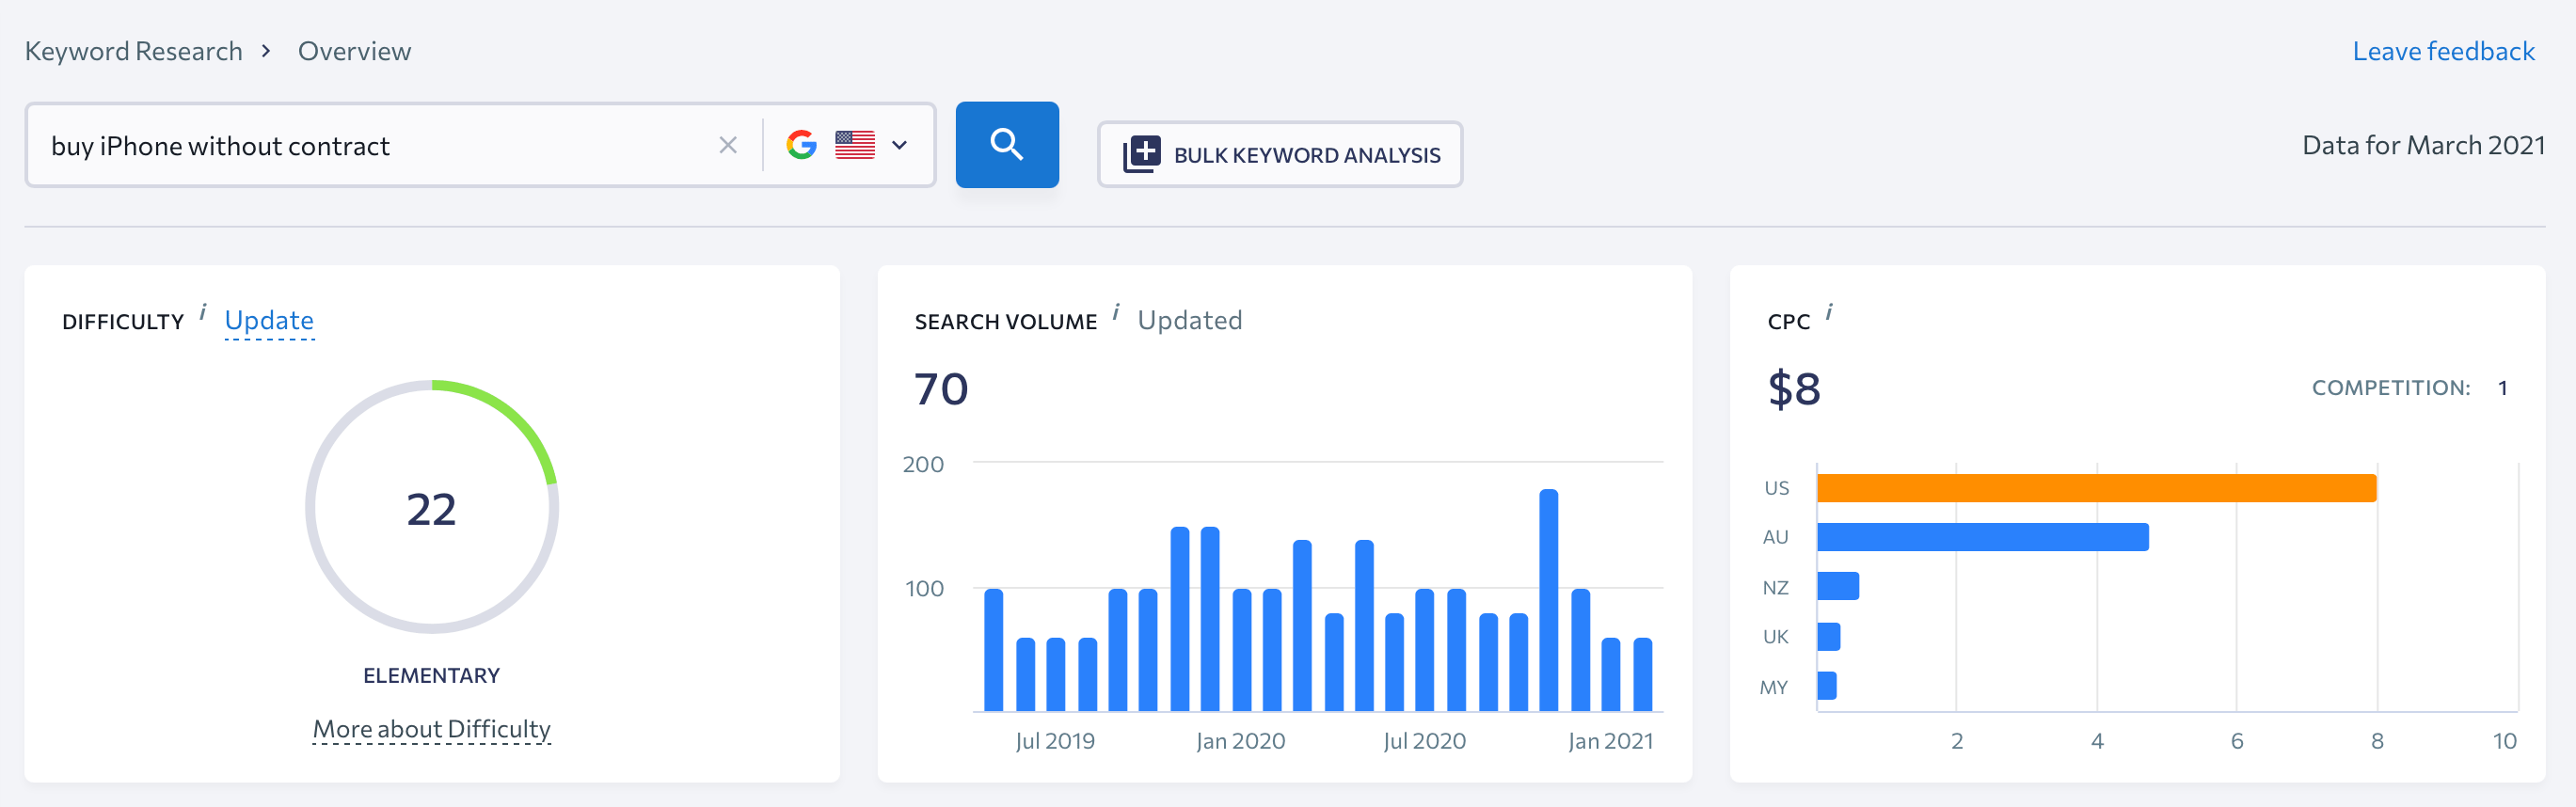The width and height of the screenshot is (2576, 807).
Task: Click the ELEMENTARY difficulty label
Action: (x=432, y=676)
